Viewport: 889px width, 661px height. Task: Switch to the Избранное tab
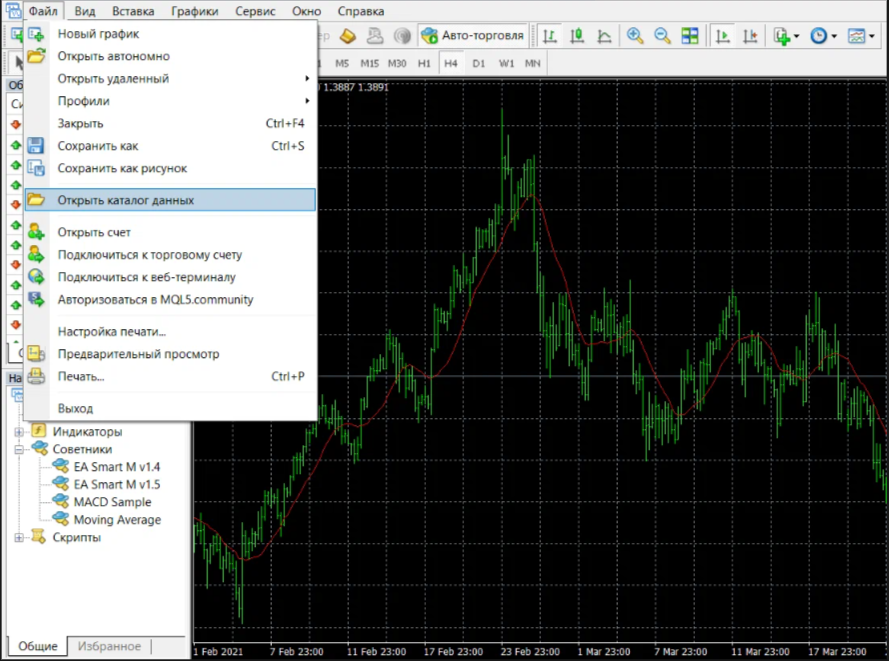coord(109,646)
